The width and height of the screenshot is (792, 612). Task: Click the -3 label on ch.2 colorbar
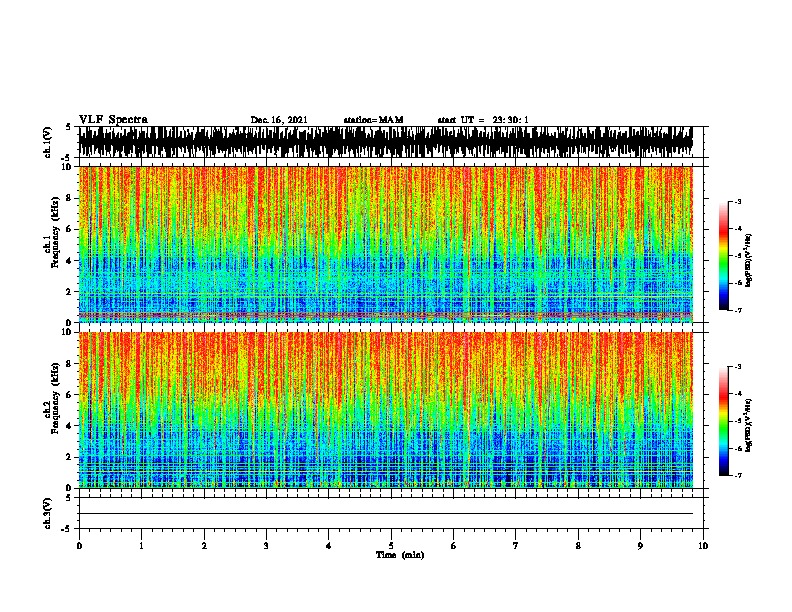738,367
